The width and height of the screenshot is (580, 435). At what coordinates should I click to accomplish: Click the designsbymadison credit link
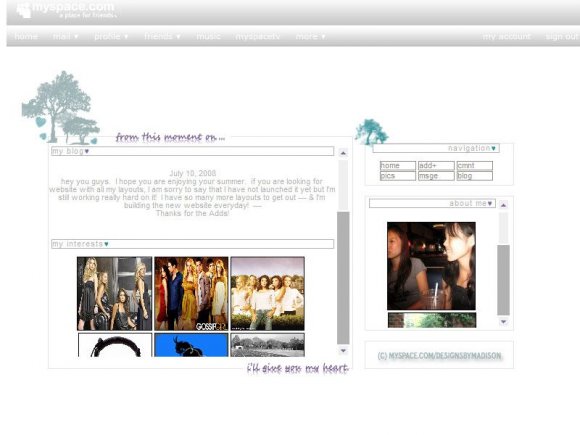[439, 356]
